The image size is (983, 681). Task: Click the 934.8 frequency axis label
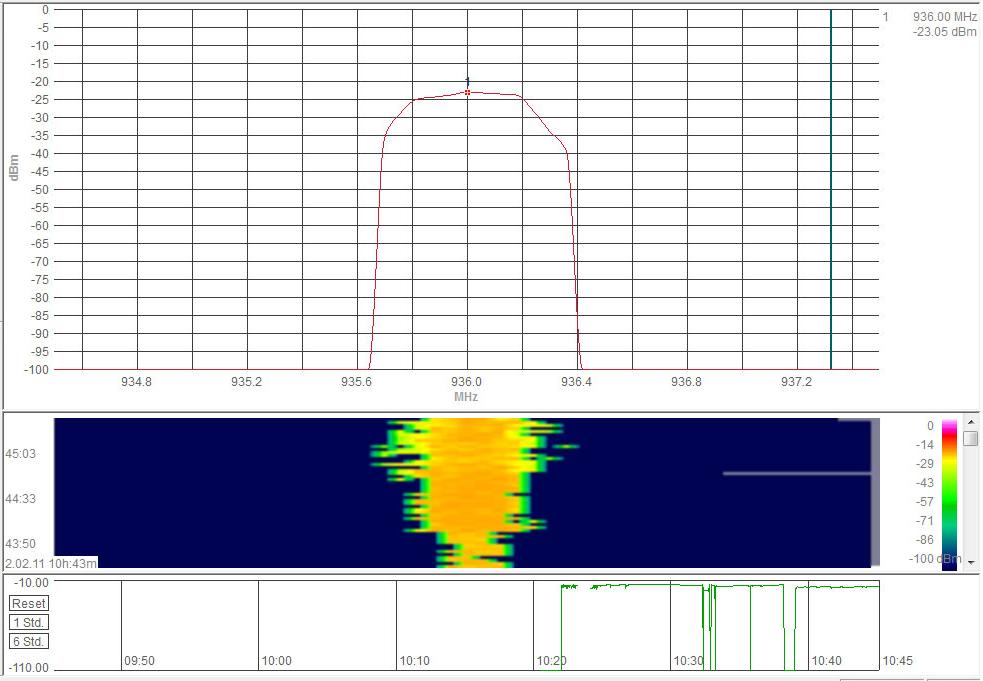[136, 382]
